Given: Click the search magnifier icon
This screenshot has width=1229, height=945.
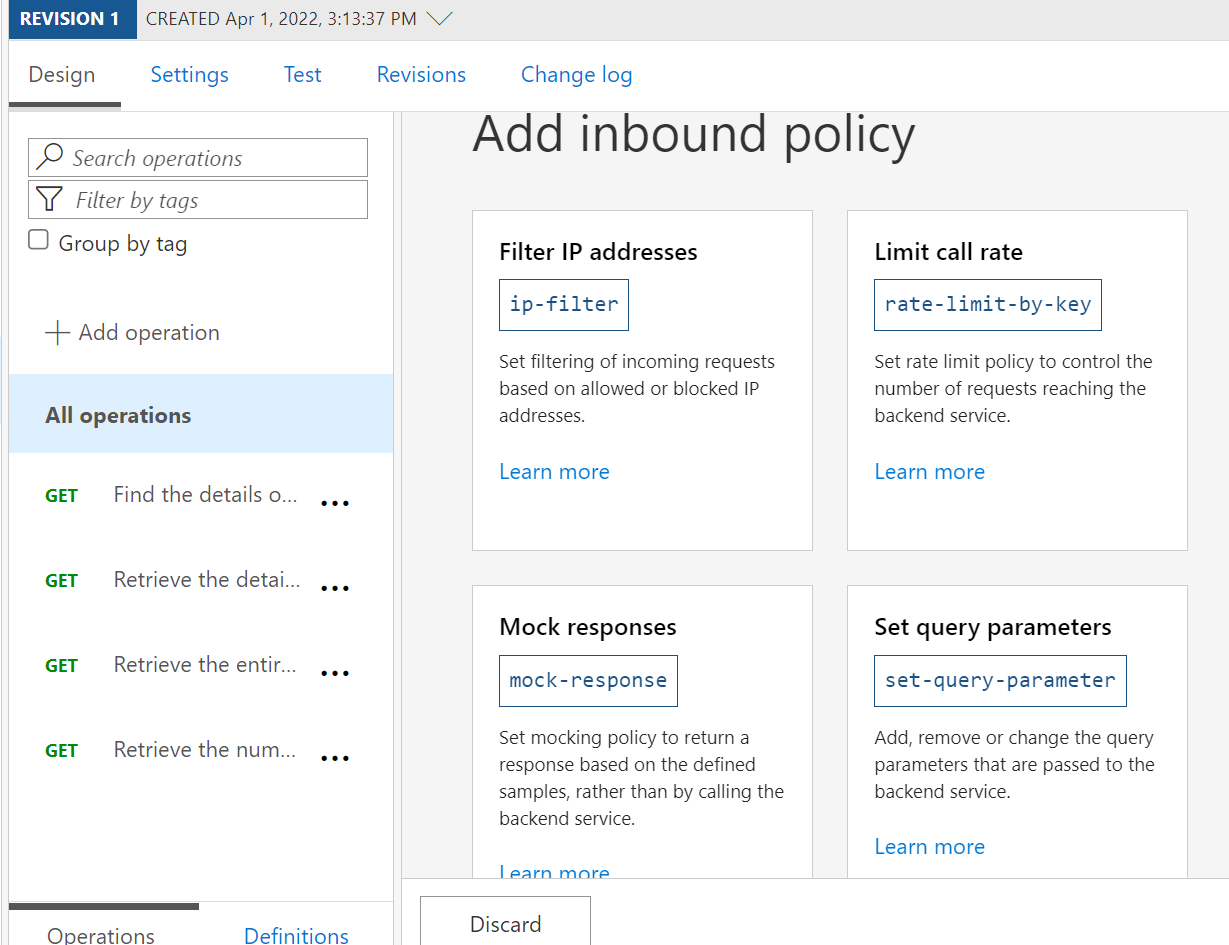Looking at the screenshot, I should coord(49,158).
